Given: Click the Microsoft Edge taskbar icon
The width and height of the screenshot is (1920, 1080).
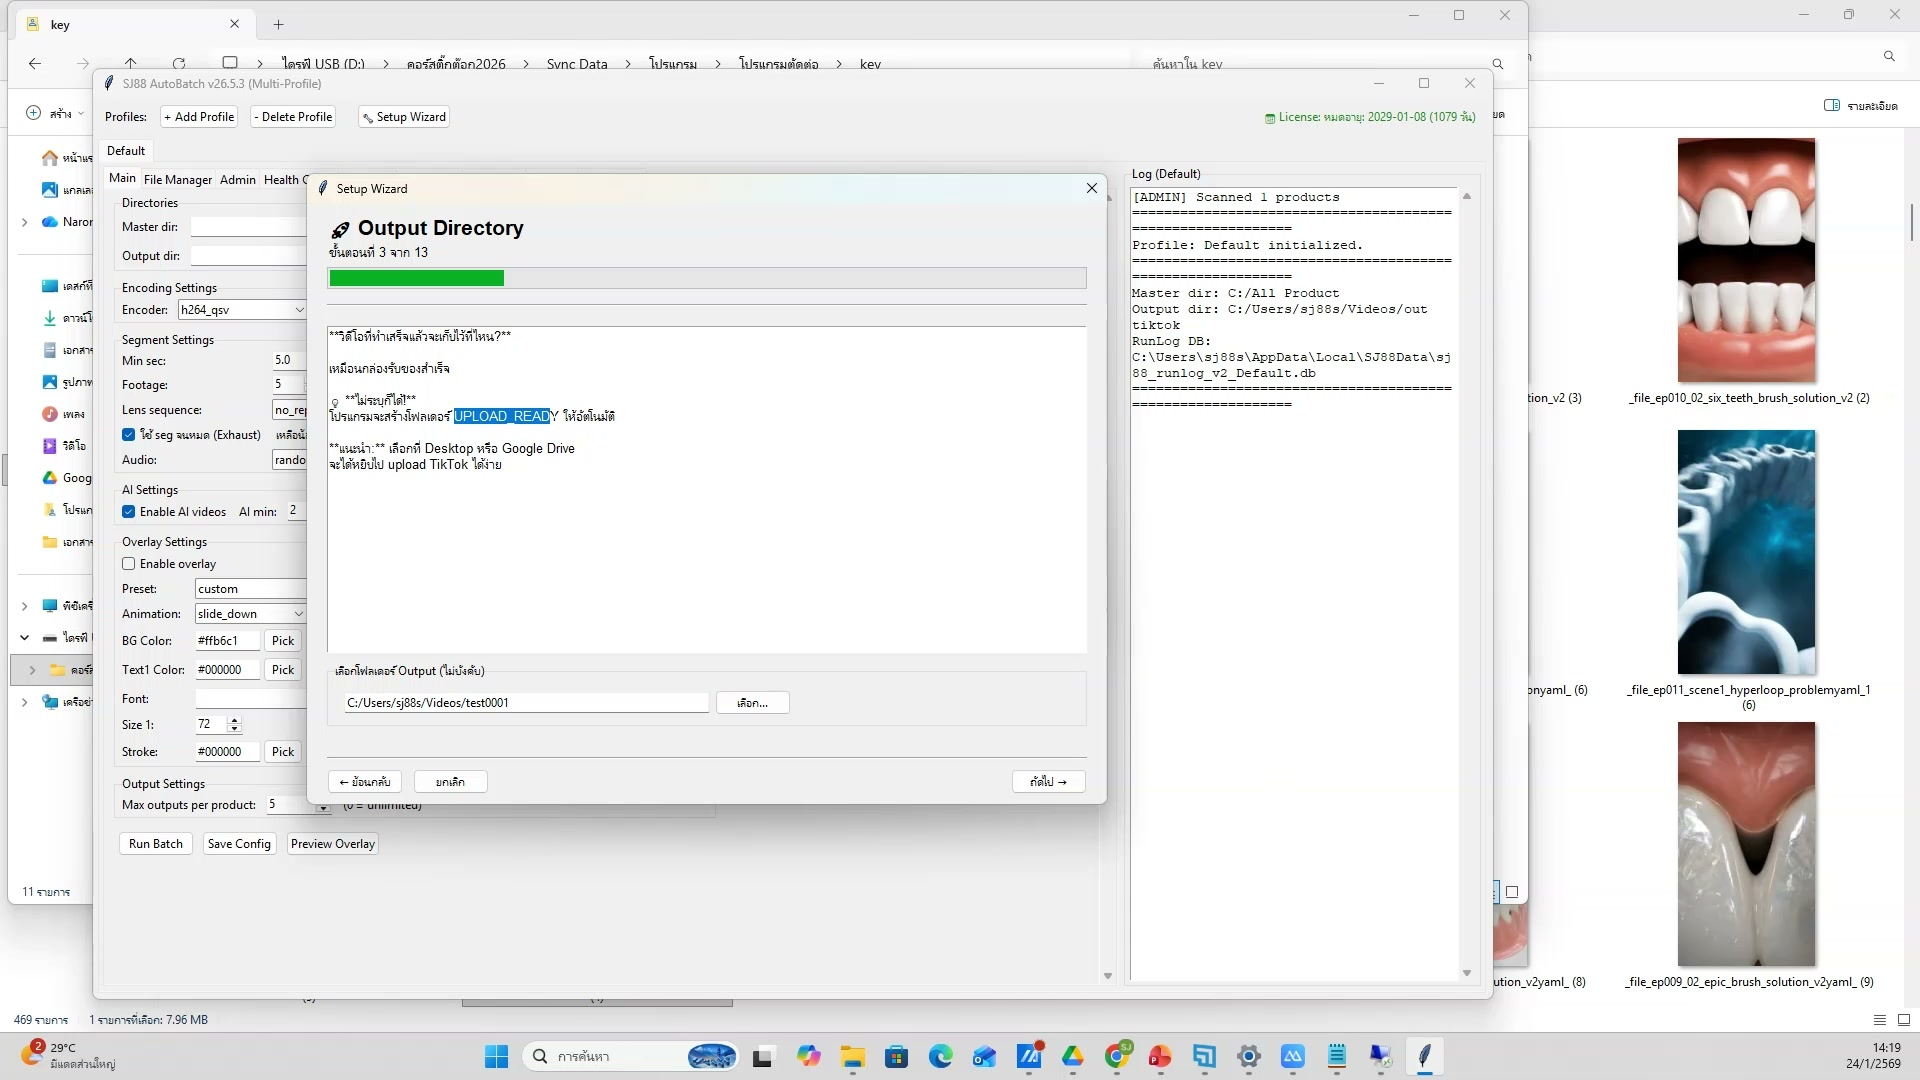Looking at the screenshot, I should (940, 1056).
